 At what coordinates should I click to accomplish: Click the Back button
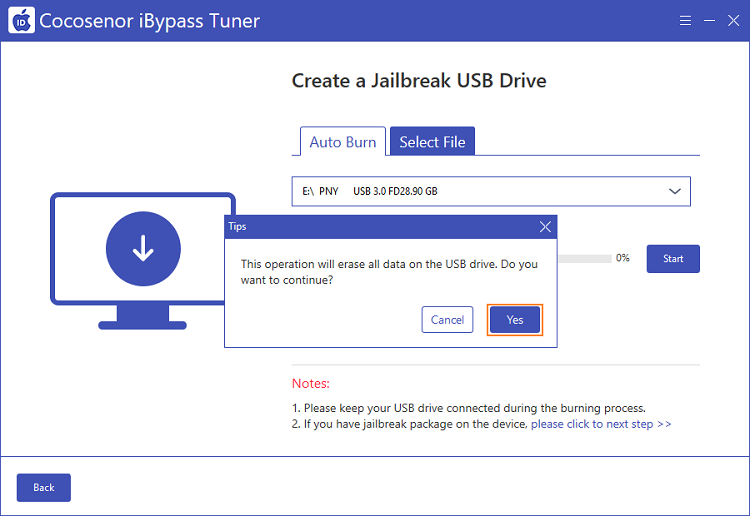[x=44, y=487]
